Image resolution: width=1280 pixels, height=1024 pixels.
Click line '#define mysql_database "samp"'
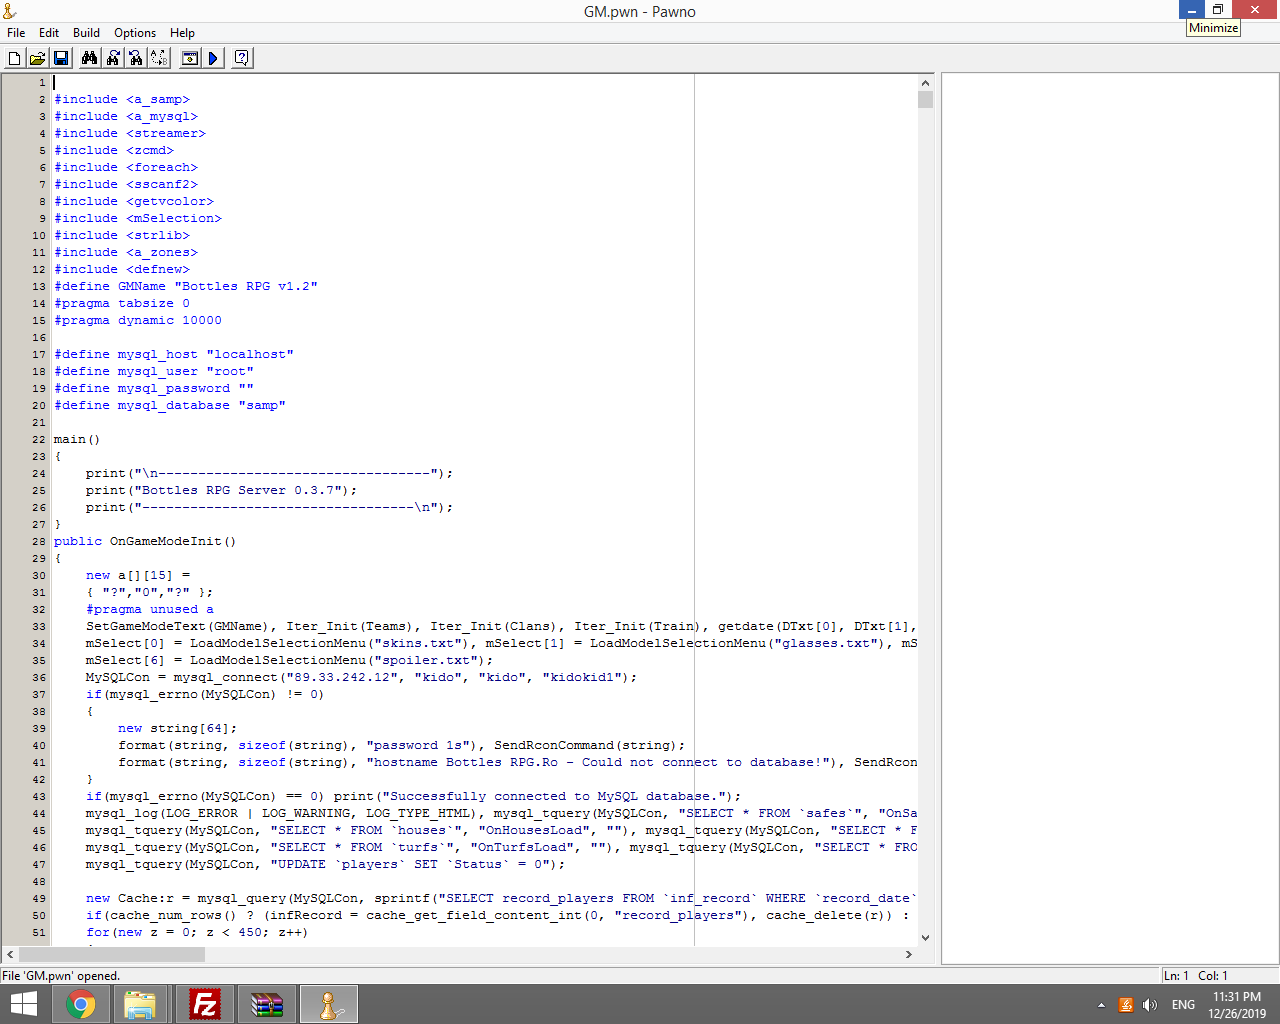[x=170, y=405]
